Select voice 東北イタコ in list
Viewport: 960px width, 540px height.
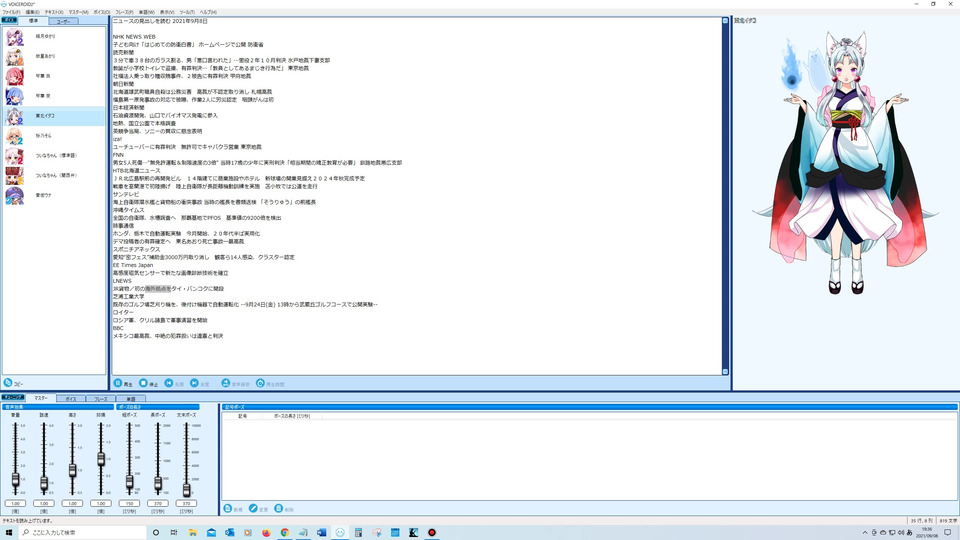click(x=54, y=116)
